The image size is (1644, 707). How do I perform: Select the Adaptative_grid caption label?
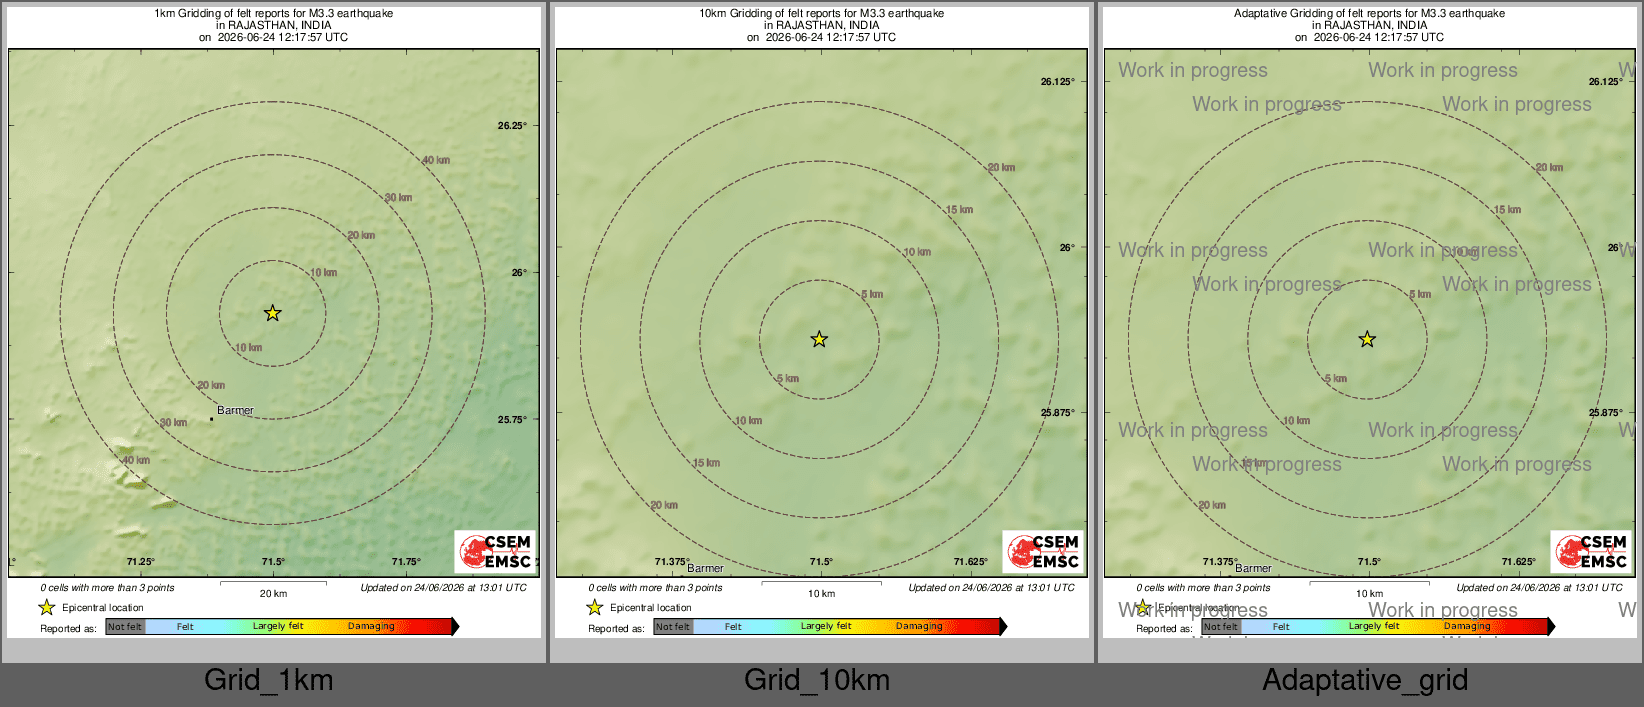1365,680
